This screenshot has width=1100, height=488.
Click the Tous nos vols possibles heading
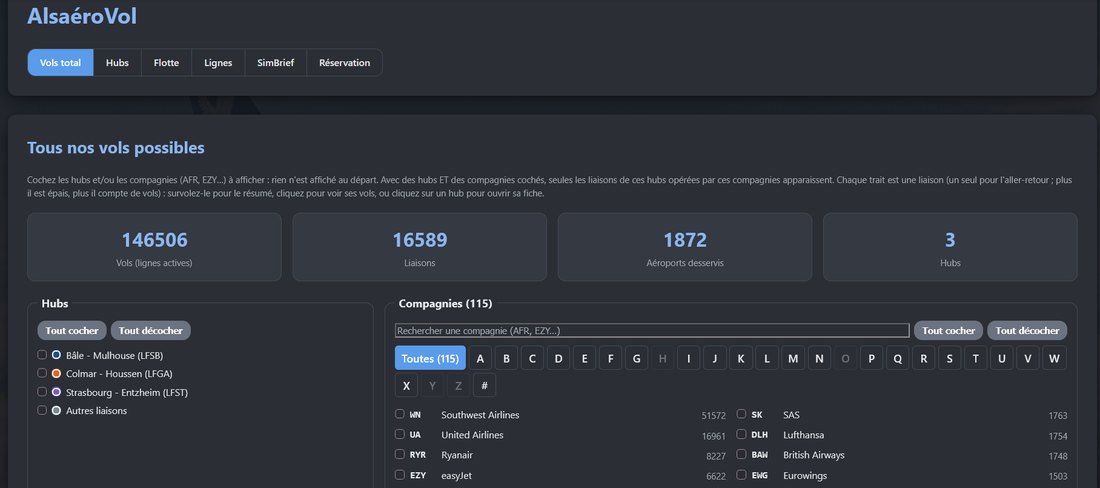click(x=116, y=148)
